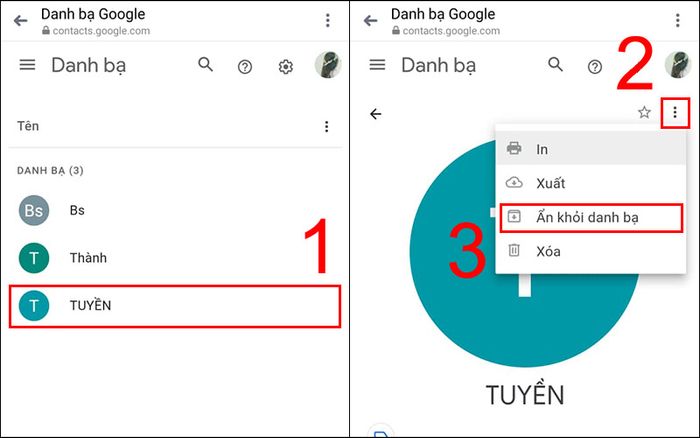This screenshot has width=700, height=438.
Task: Expand the options next to Tên header
Action: pyautogui.click(x=327, y=127)
